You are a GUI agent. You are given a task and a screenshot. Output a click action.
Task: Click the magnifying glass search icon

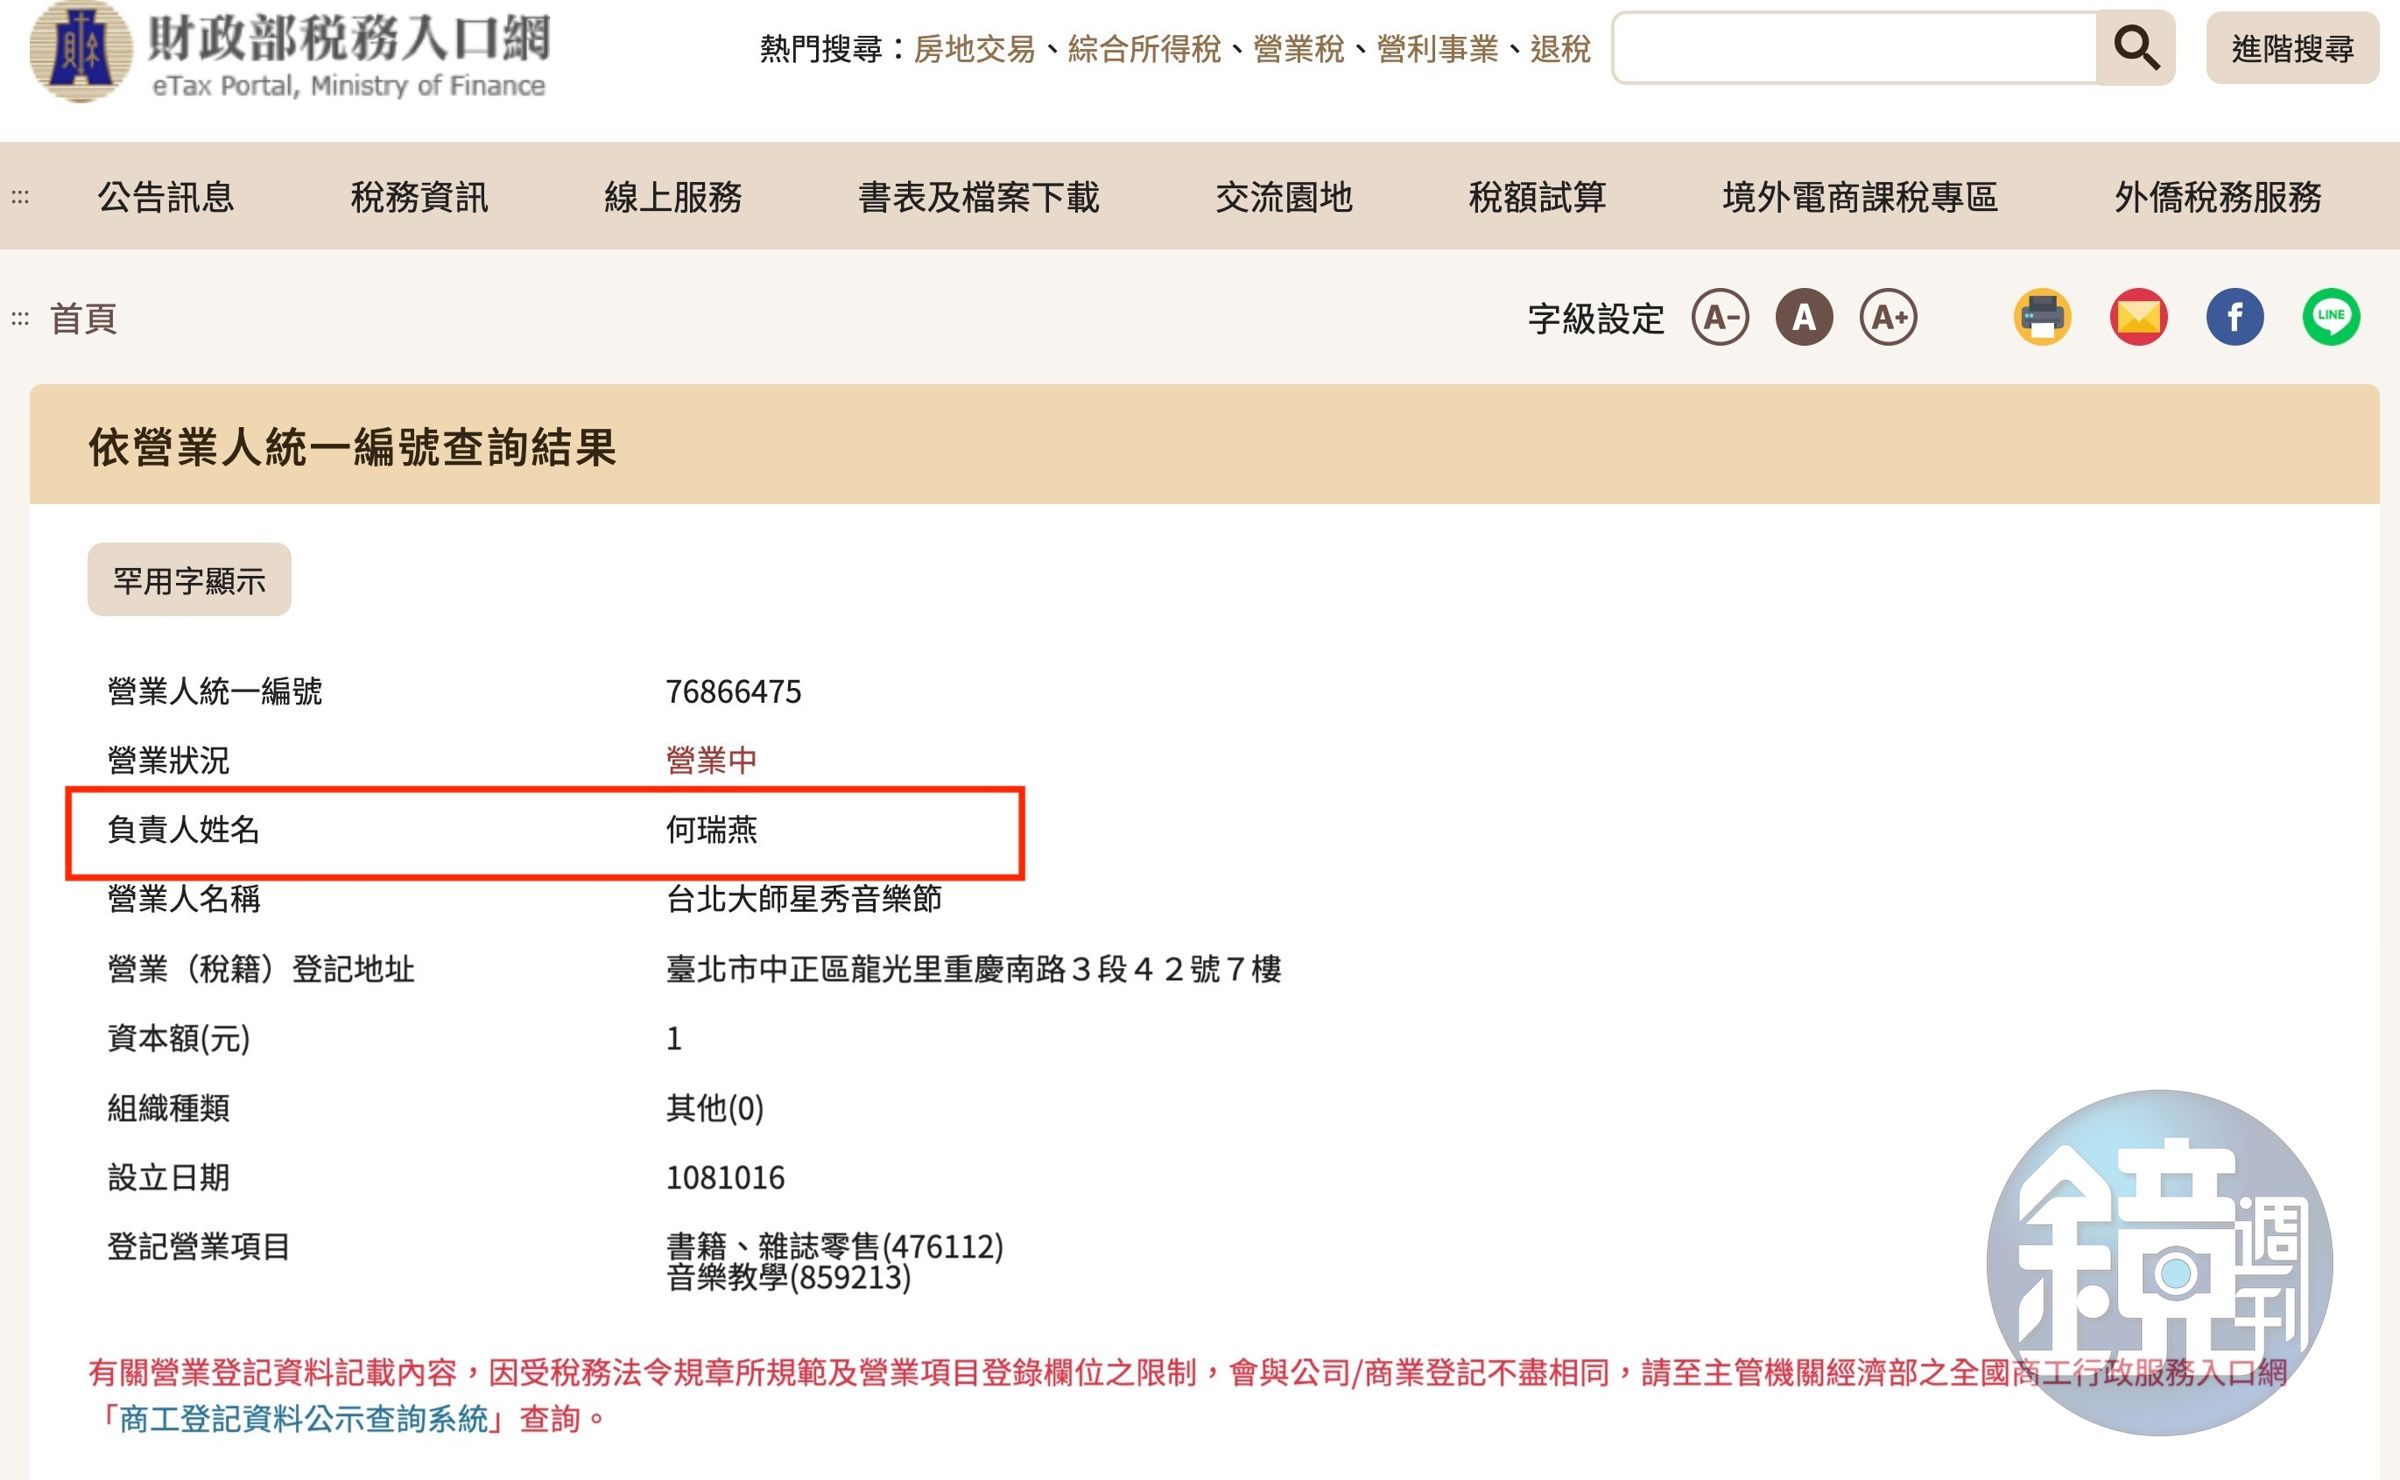coord(2136,48)
